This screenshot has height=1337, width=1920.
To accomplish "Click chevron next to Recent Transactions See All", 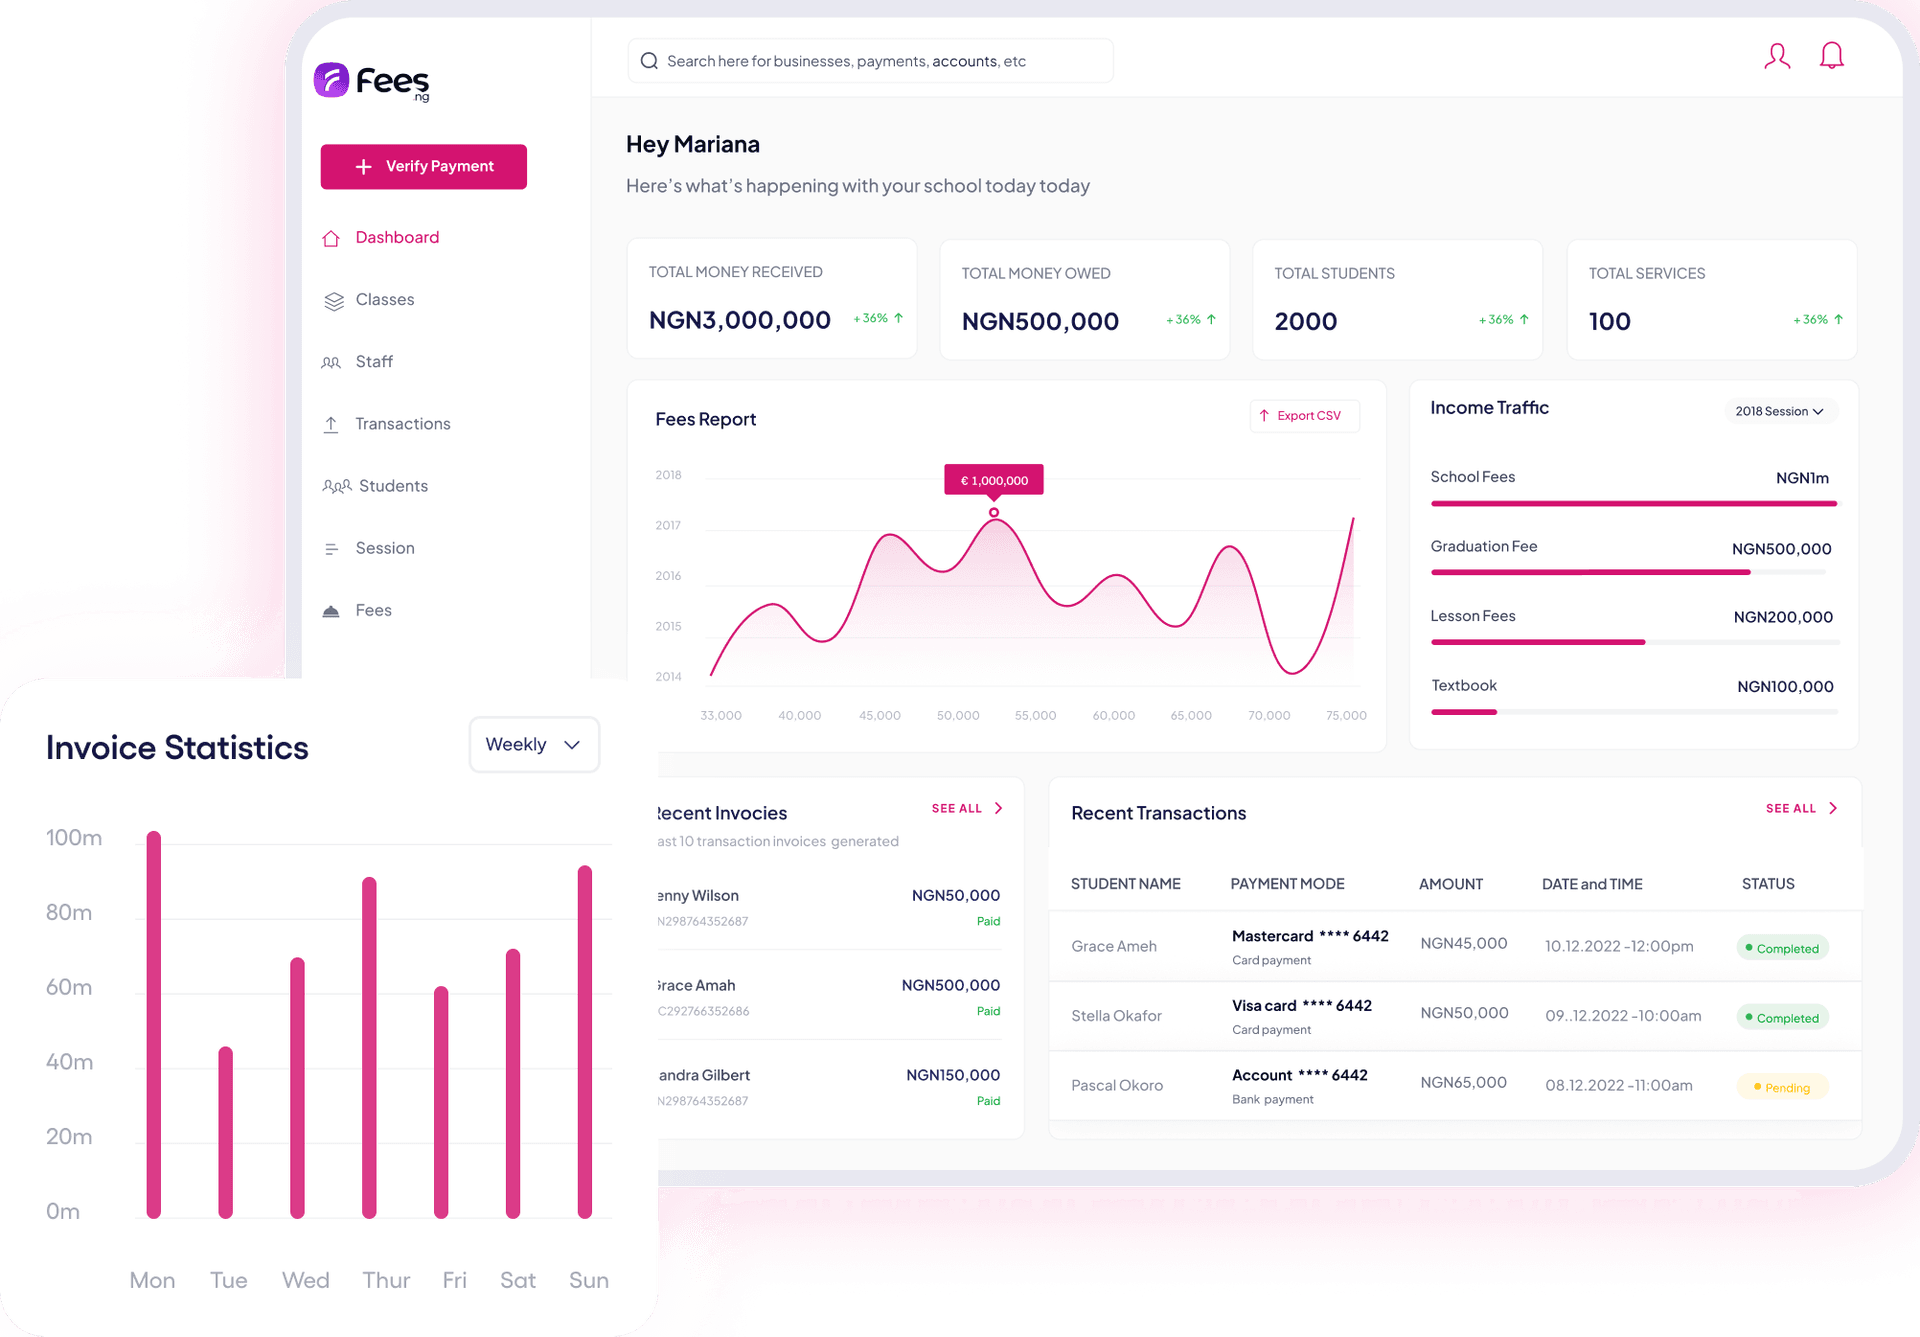I will click(1833, 808).
